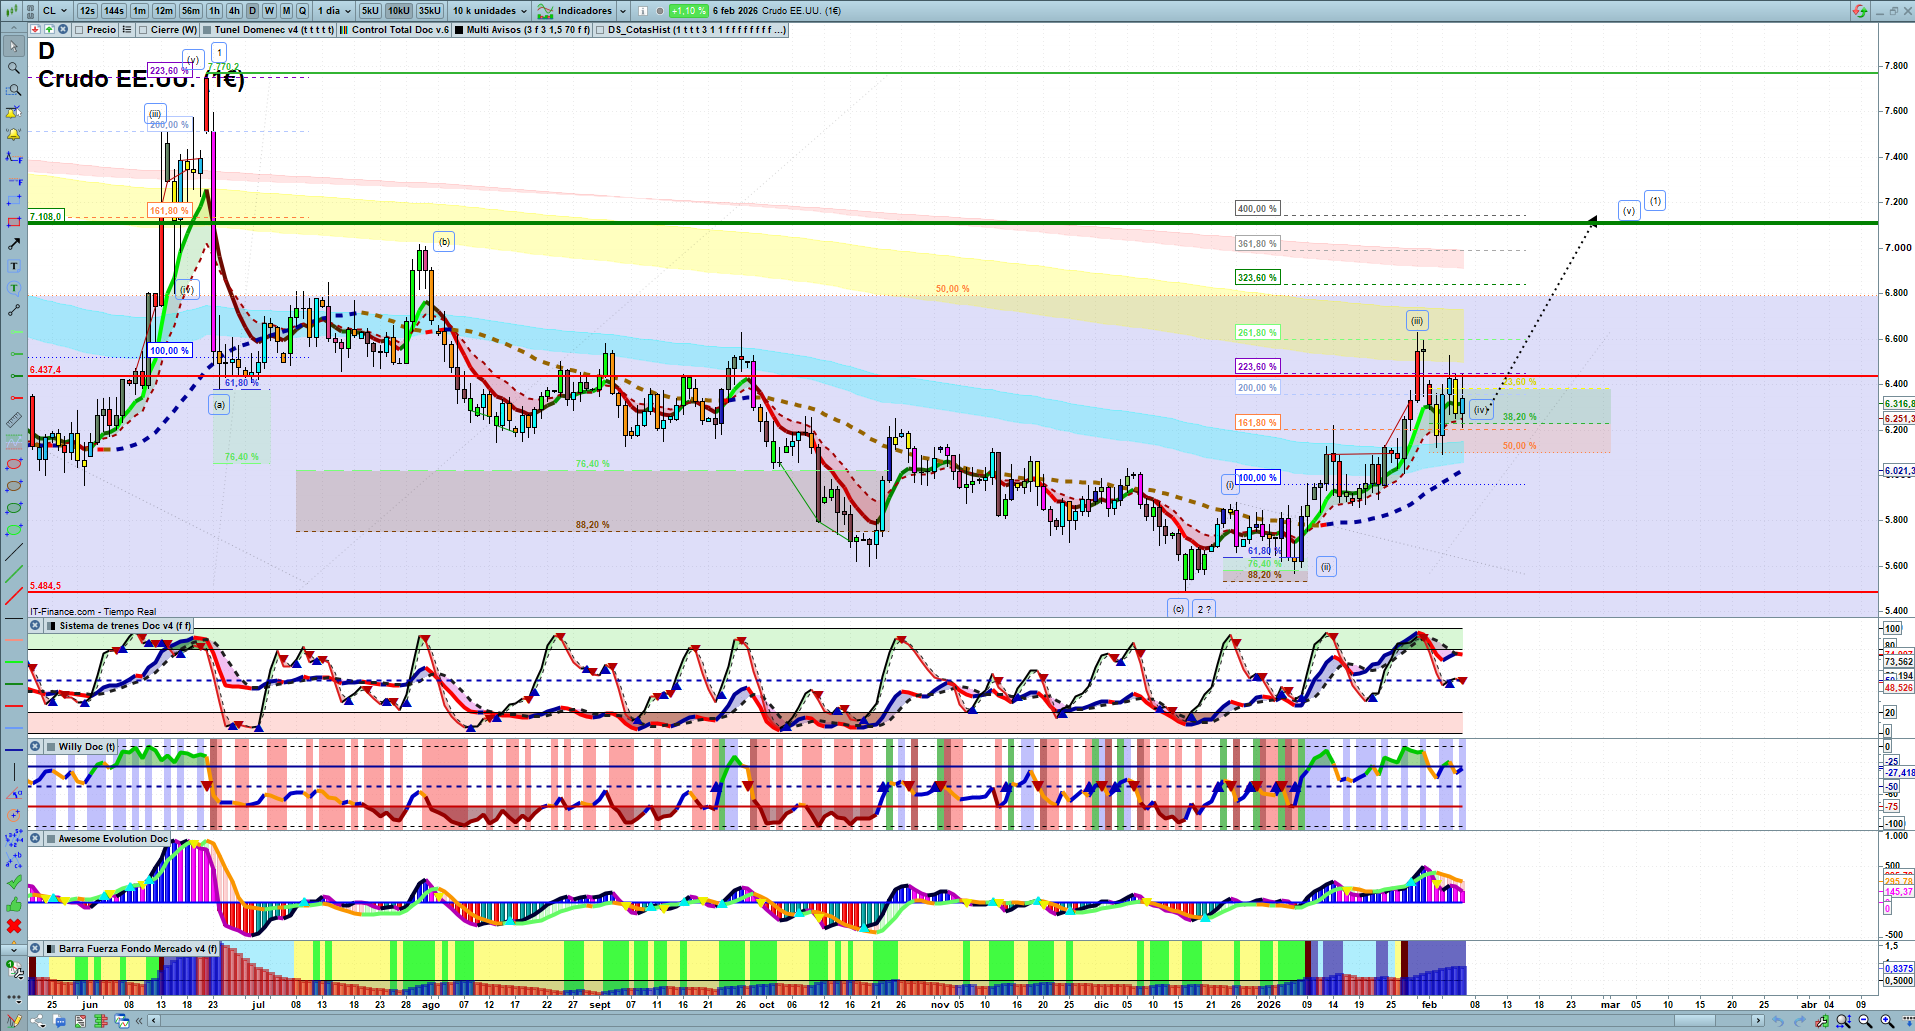Set history to 35kU units
This screenshot has height=1031, width=1915.
(430, 11)
